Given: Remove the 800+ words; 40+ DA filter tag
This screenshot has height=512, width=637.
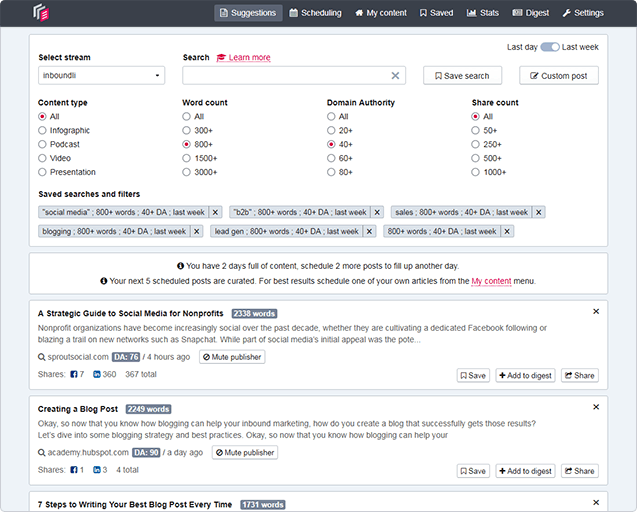Looking at the screenshot, I should tap(507, 231).
